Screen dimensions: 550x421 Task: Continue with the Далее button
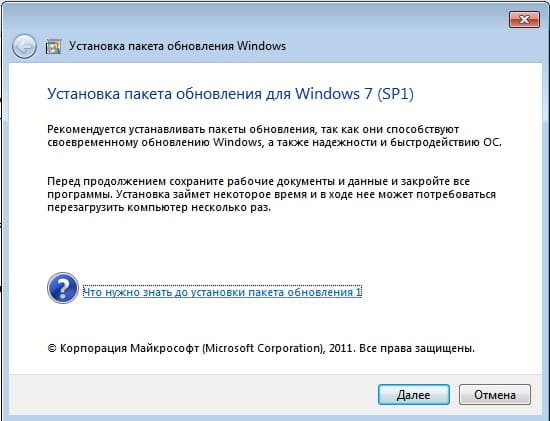414,395
